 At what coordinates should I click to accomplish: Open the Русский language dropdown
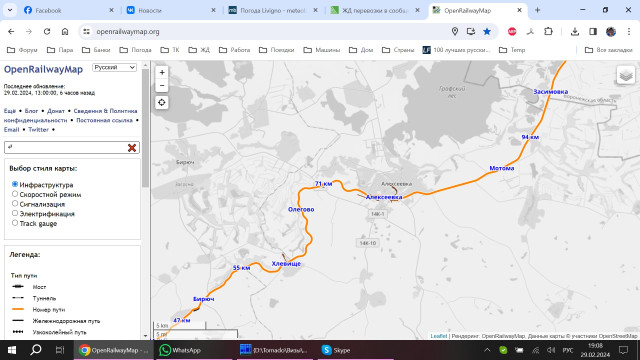(x=114, y=67)
